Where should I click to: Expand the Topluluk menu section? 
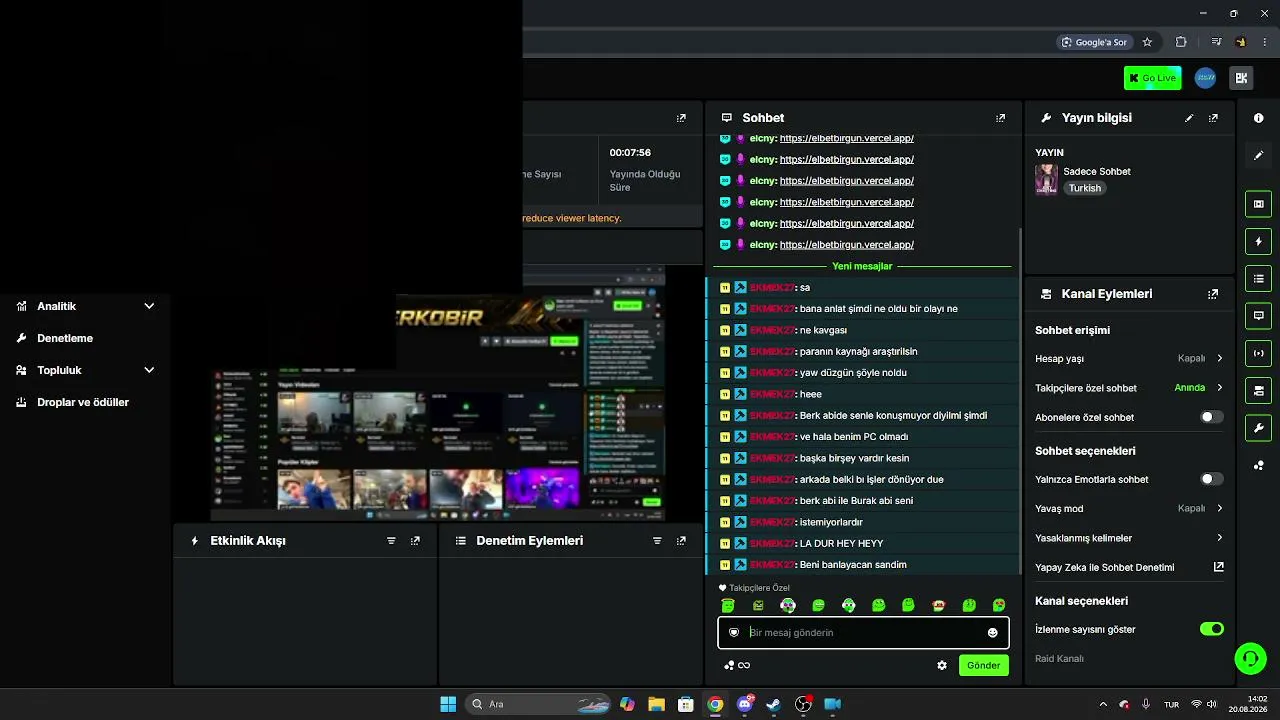(149, 370)
